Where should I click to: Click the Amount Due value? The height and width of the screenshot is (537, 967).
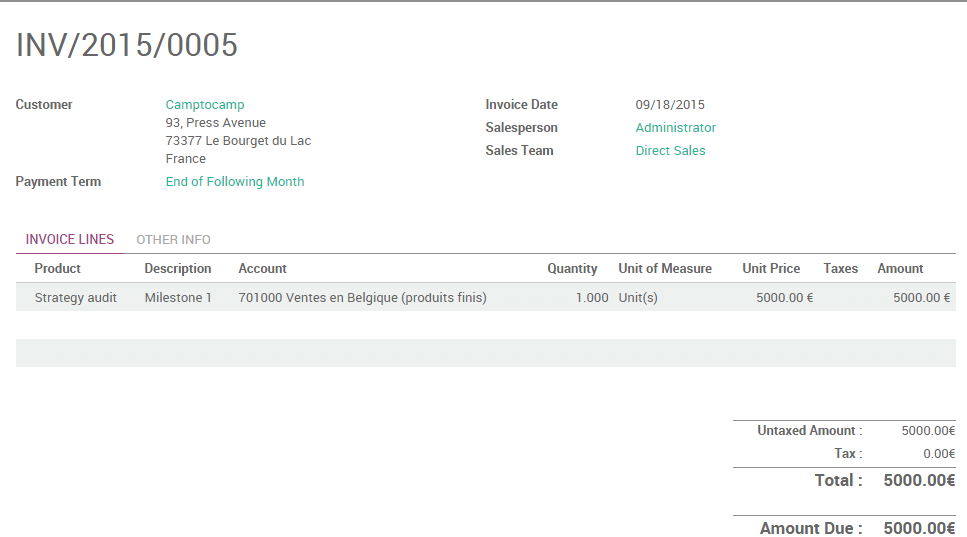[919, 528]
